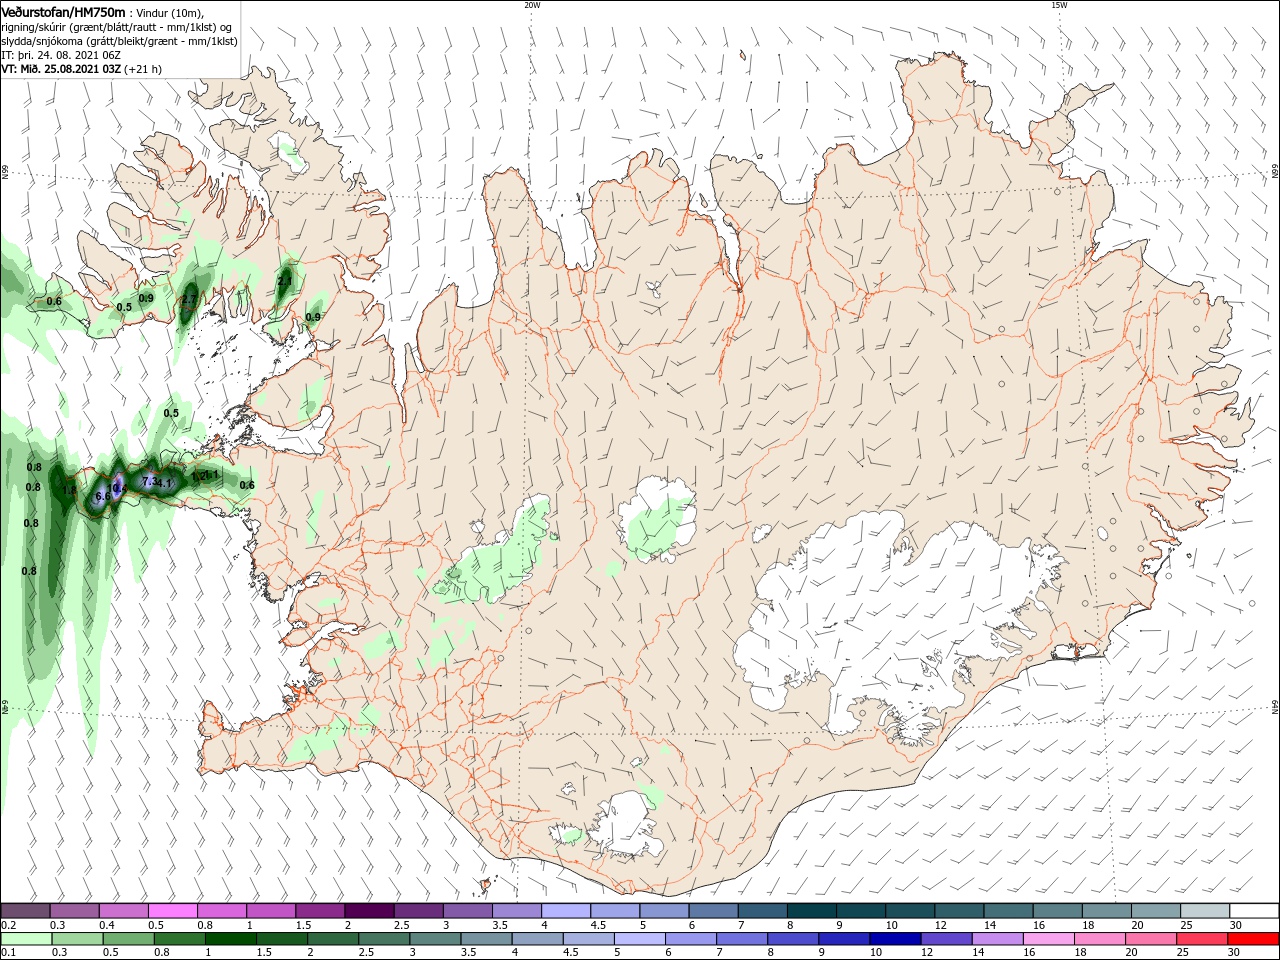The width and height of the screenshot is (1280, 960).
Task: Click the 1.8 precipitation value on map
Action: click(69, 490)
